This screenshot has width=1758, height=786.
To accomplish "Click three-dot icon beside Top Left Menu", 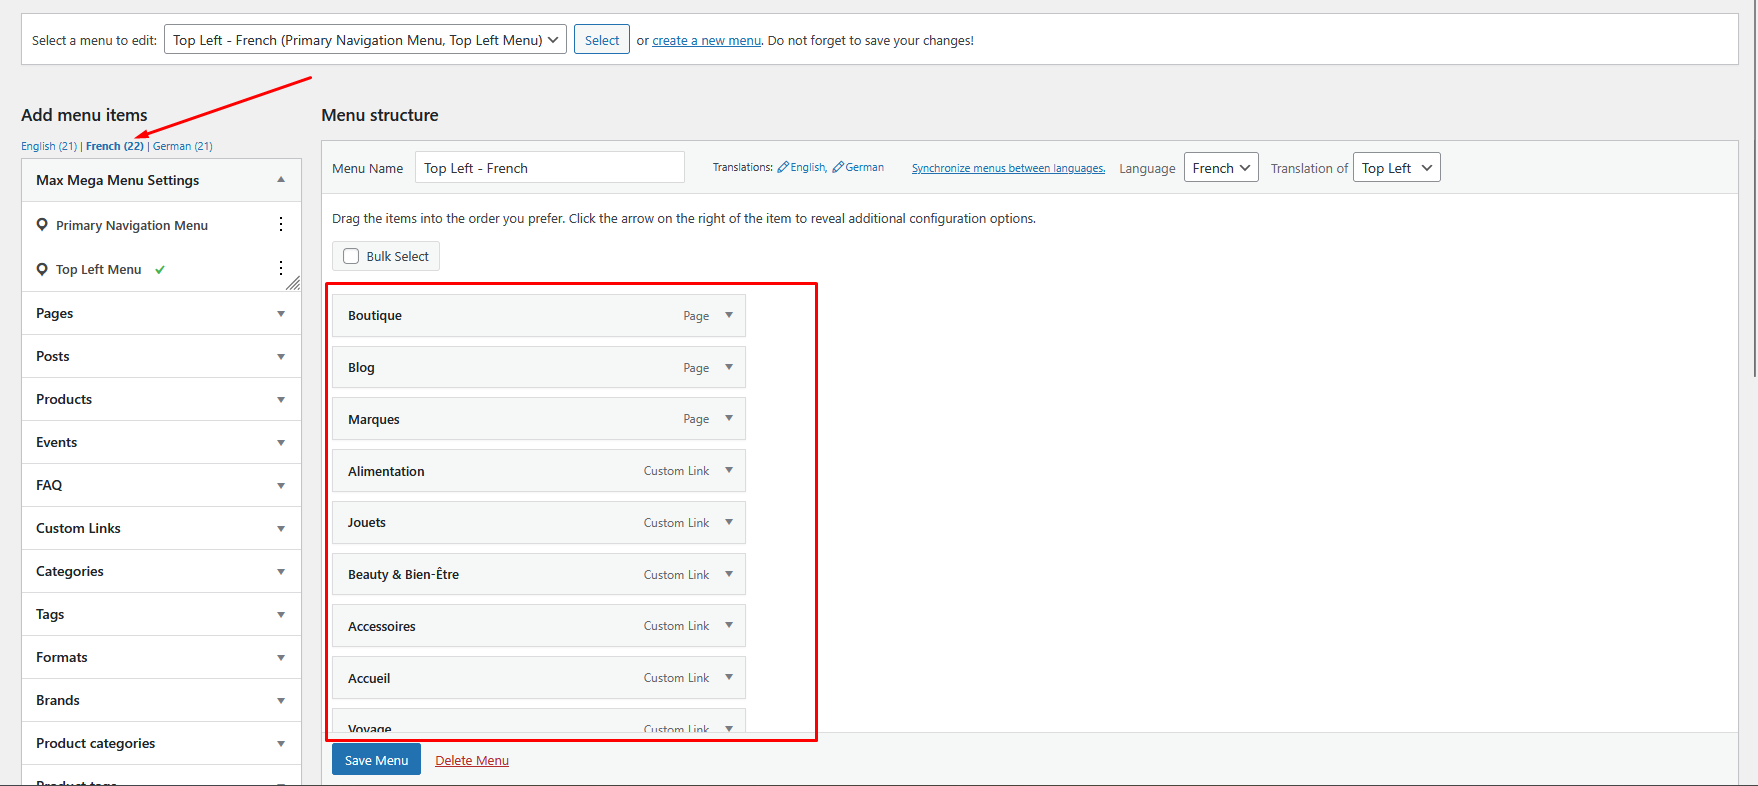I will 281,268.
